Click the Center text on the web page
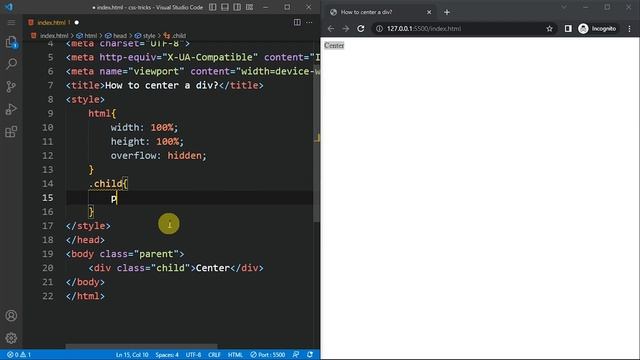640x360 pixels. click(x=334, y=45)
